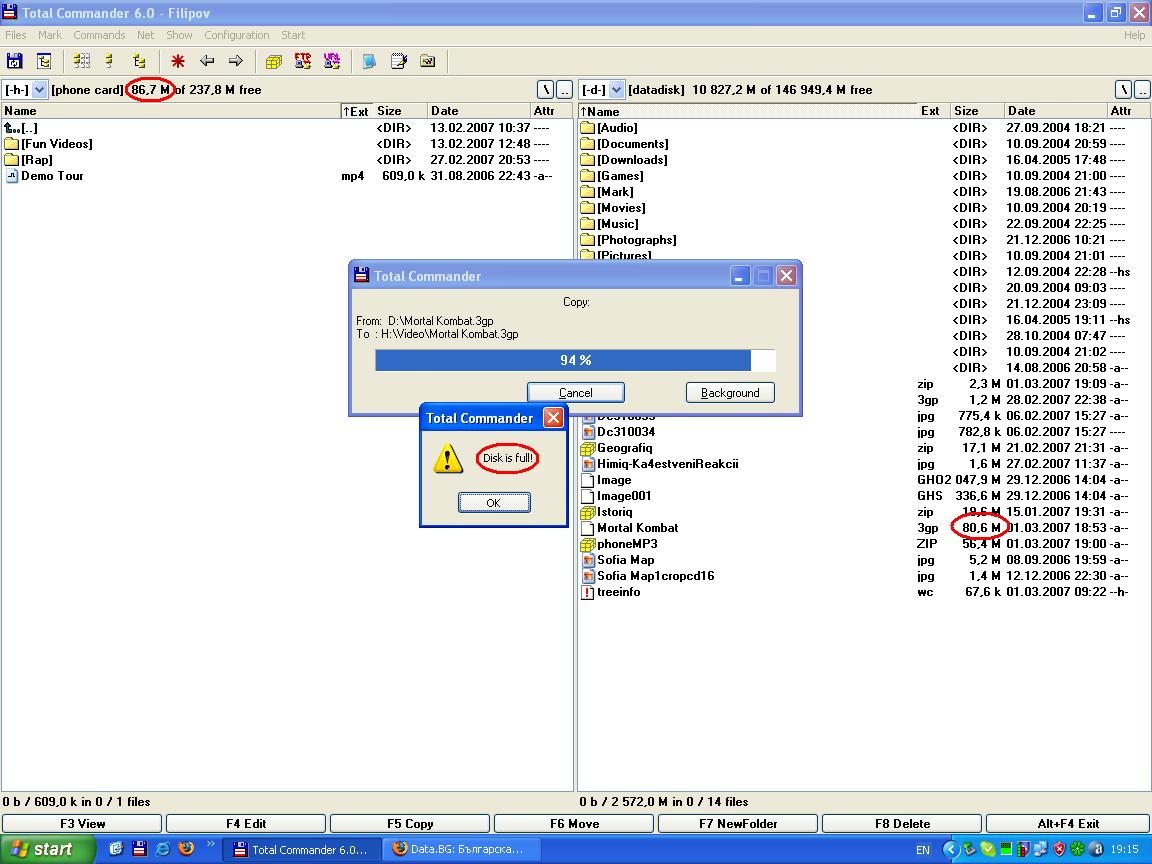This screenshot has height=864, width=1152.
Task: Click the Sofia Map image file icon
Action: [x=587, y=560]
